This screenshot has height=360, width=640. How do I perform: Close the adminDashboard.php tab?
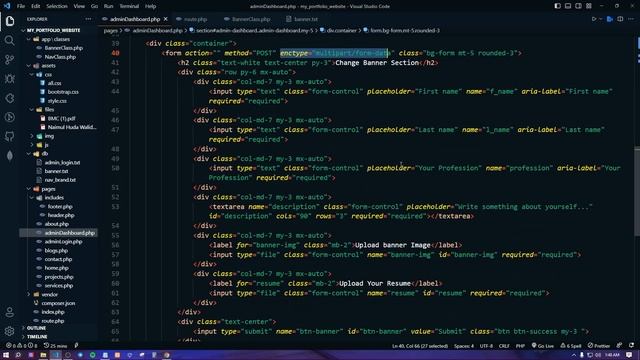(165, 19)
